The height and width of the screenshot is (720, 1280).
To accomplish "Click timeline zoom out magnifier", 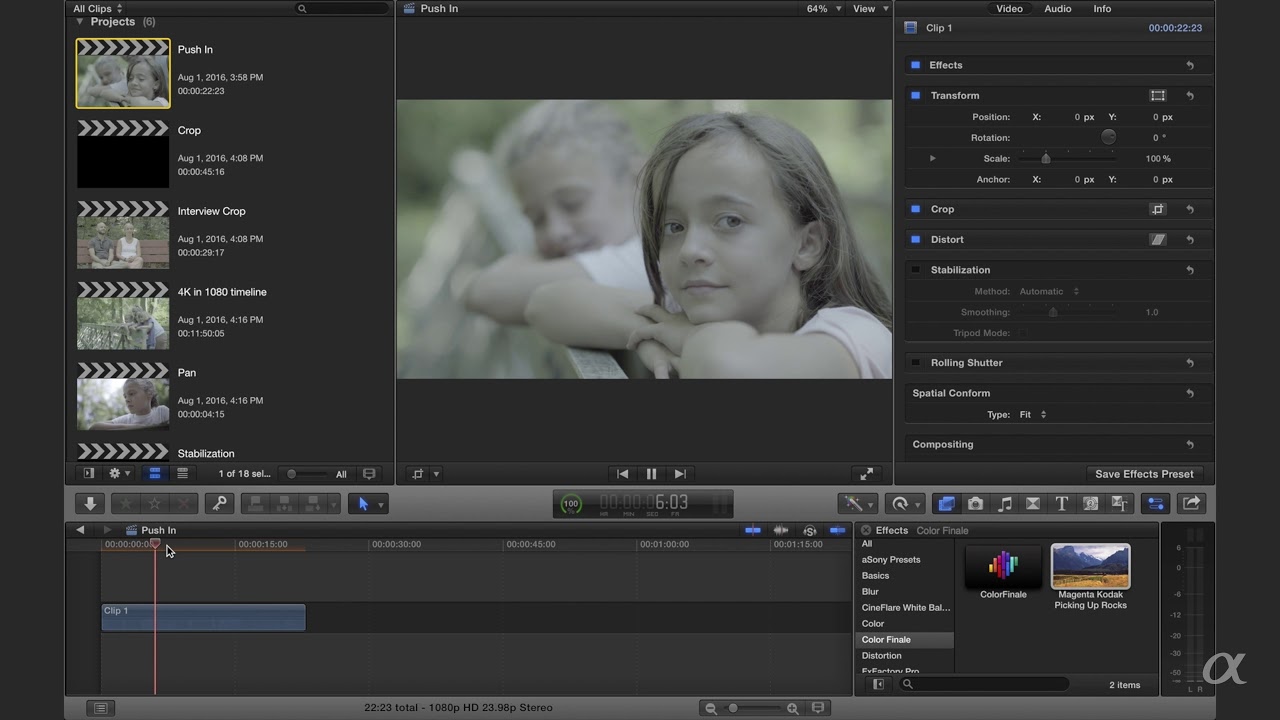I will 711,708.
